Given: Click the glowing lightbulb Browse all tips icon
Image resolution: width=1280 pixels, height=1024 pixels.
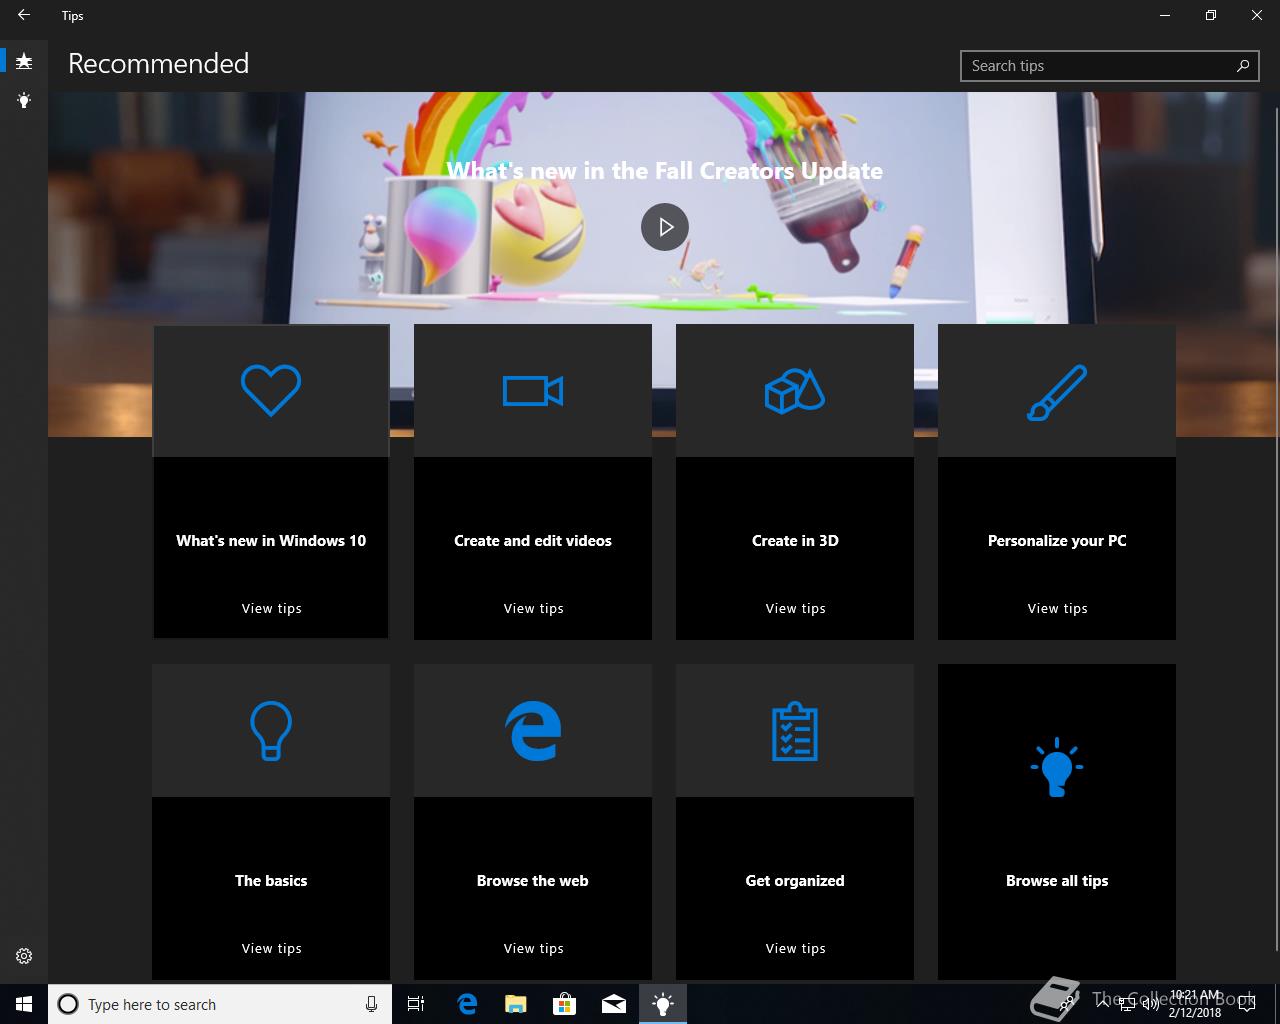Looking at the screenshot, I should coord(1057,768).
